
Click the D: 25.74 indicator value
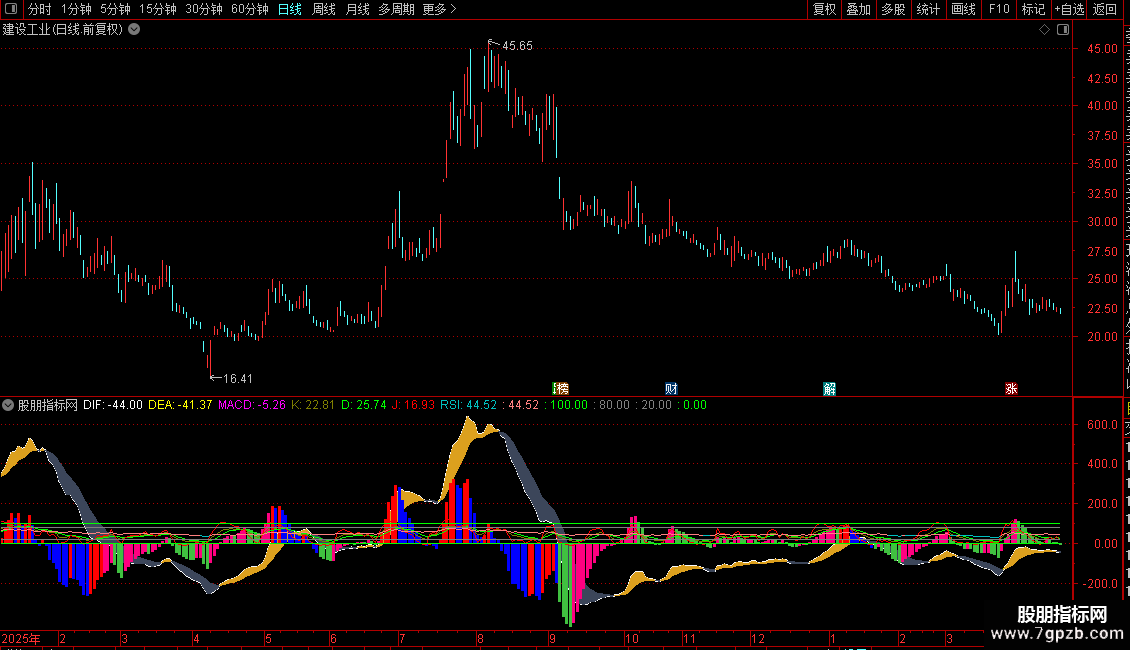[363, 405]
